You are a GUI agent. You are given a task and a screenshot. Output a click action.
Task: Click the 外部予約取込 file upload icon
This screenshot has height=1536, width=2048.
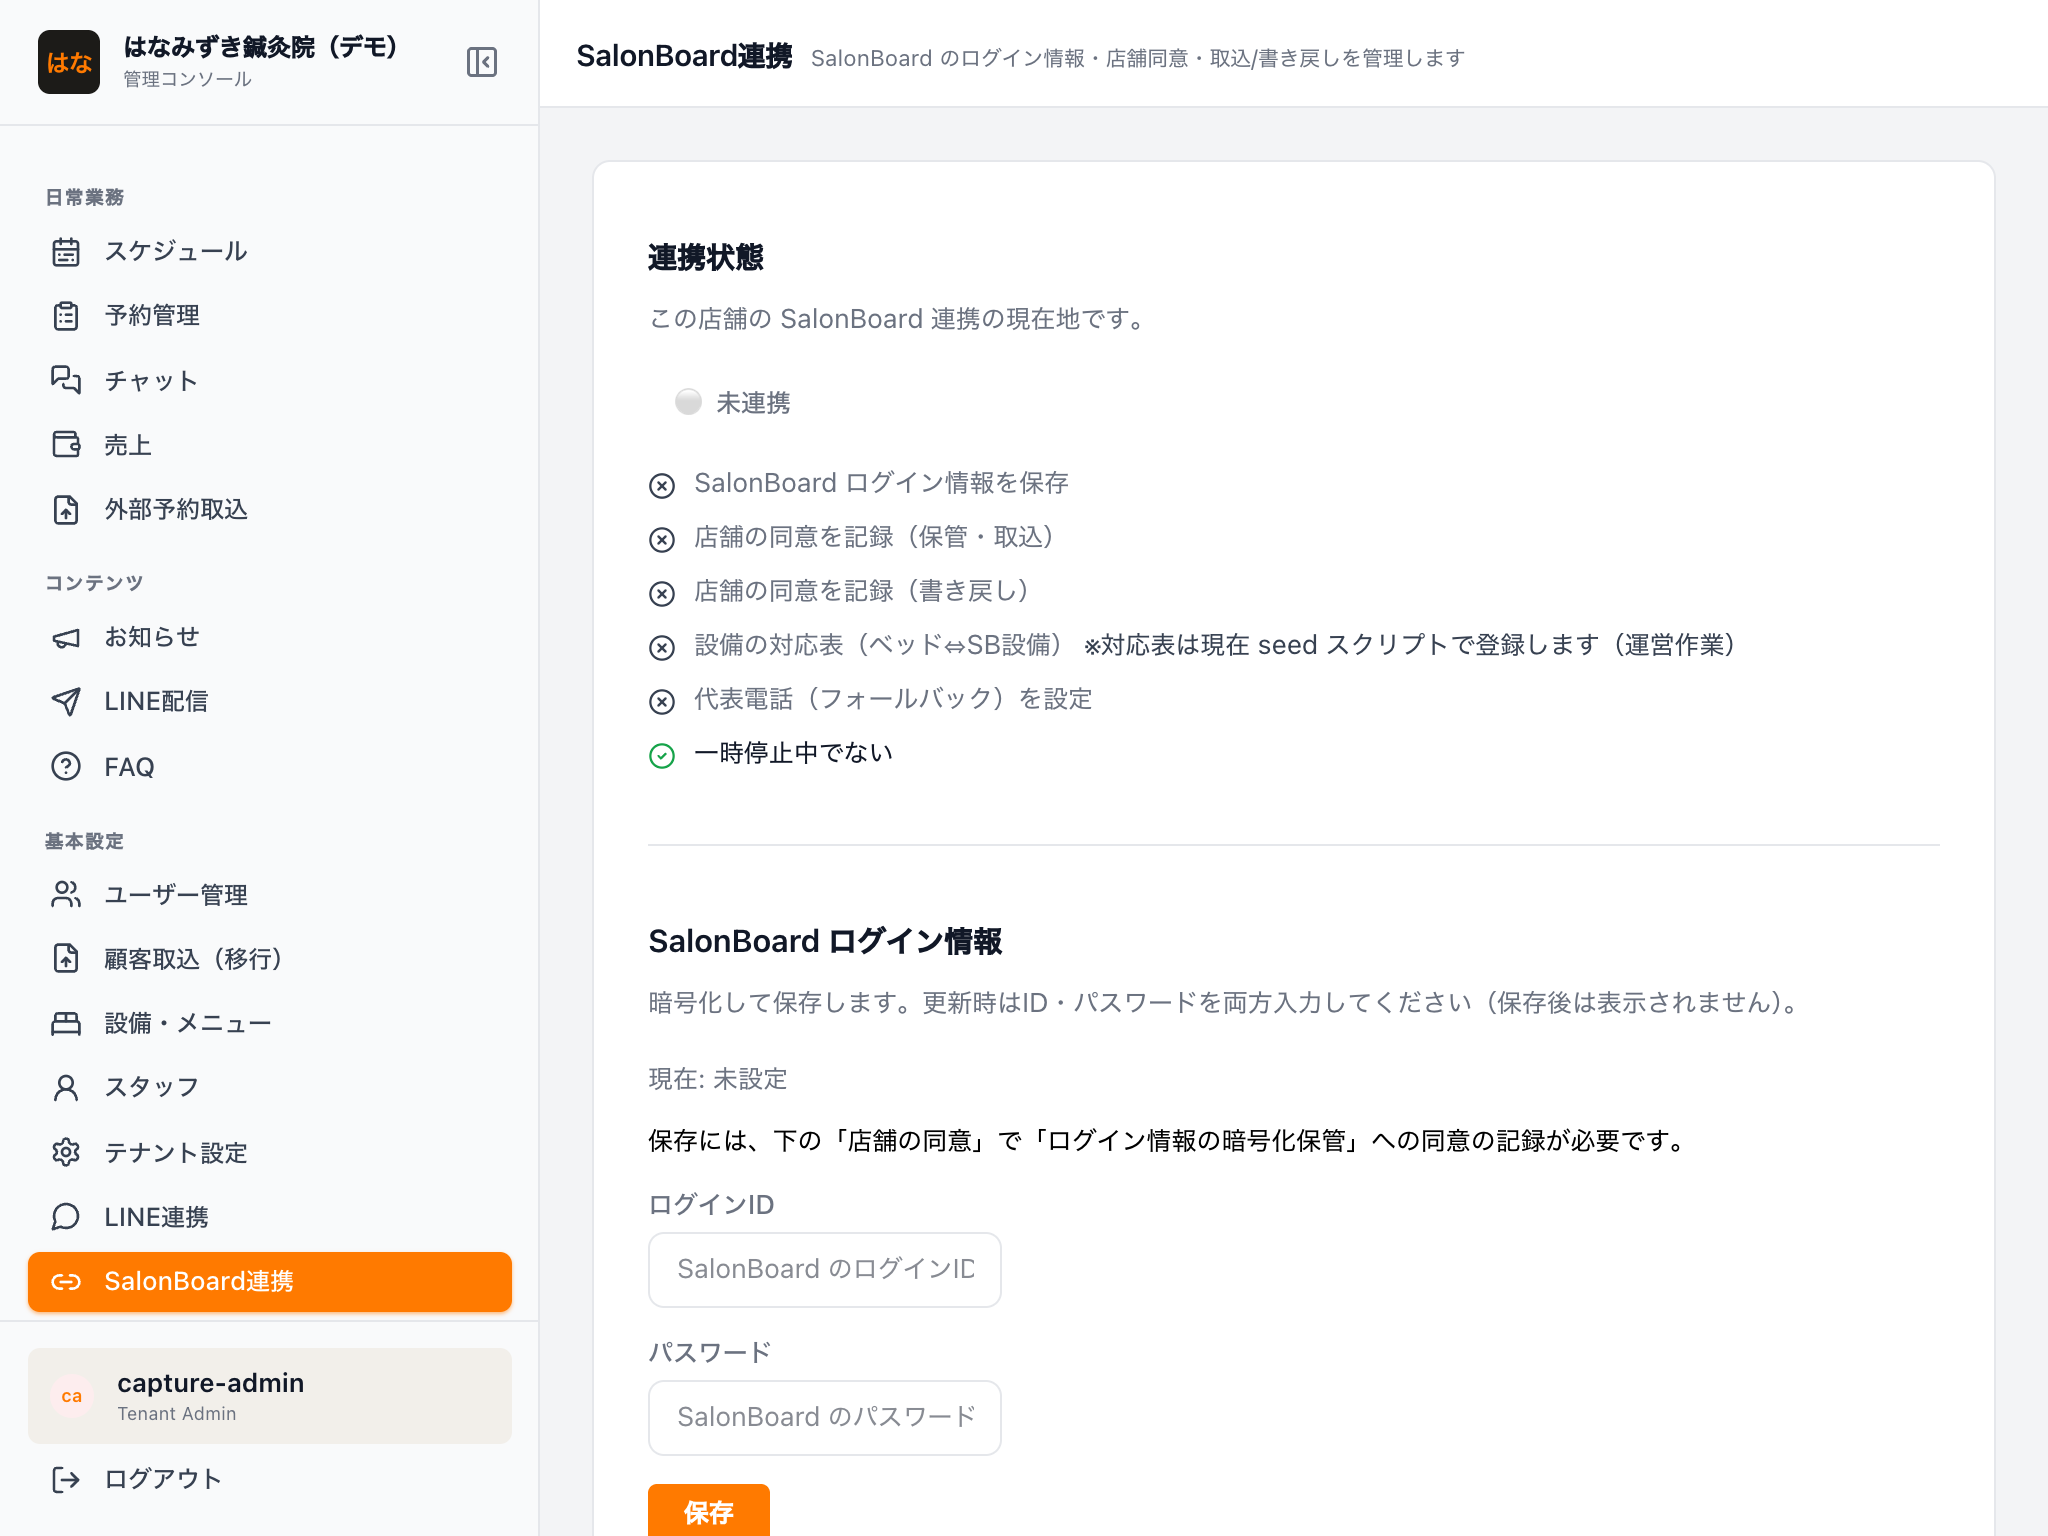click(x=66, y=510)
